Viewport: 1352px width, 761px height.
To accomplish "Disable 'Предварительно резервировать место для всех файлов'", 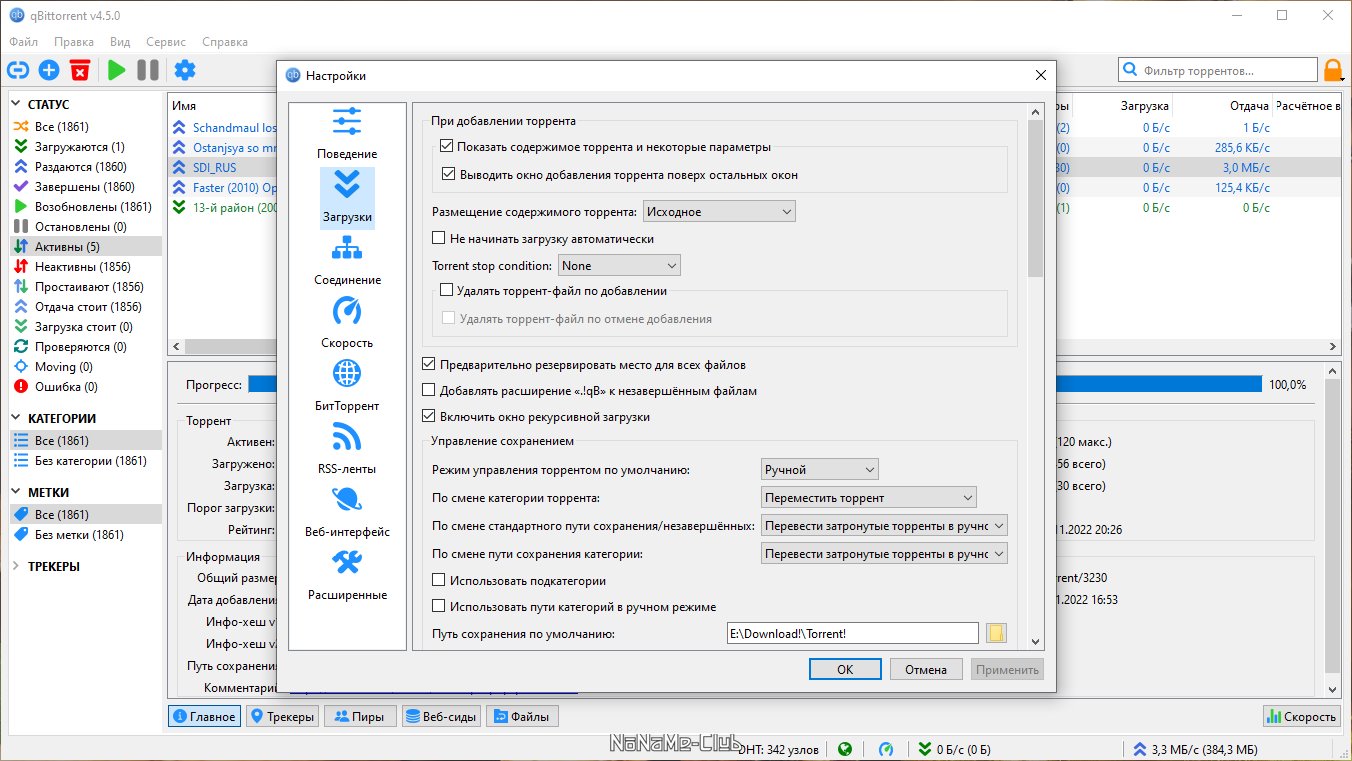I will pos(430,365).
